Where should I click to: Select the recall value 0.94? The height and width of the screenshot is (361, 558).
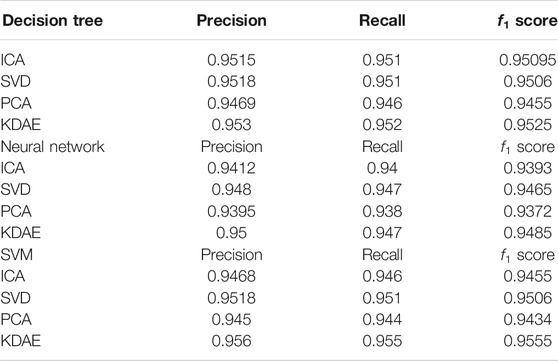tap(382, 168)
